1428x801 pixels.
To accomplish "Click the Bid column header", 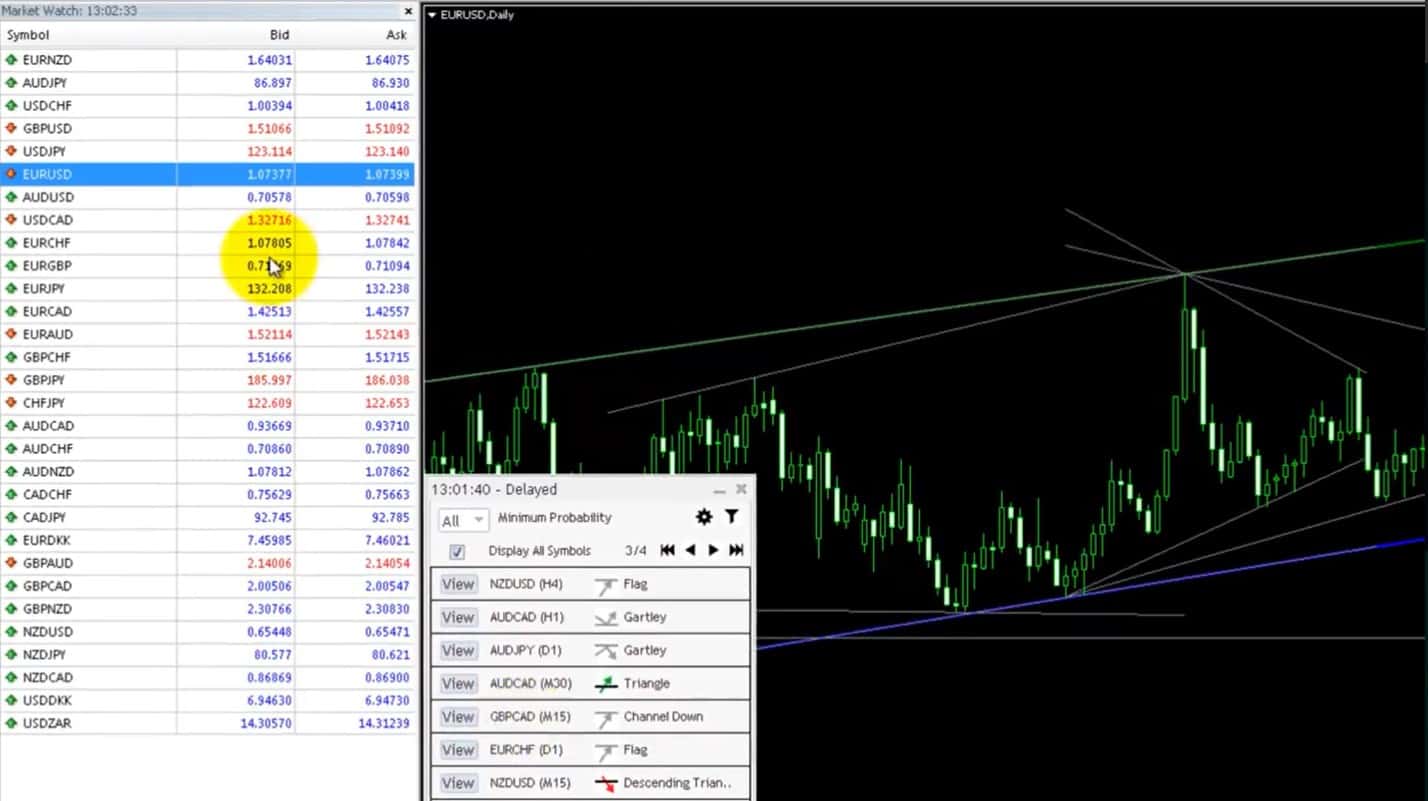I will (279, 34).
